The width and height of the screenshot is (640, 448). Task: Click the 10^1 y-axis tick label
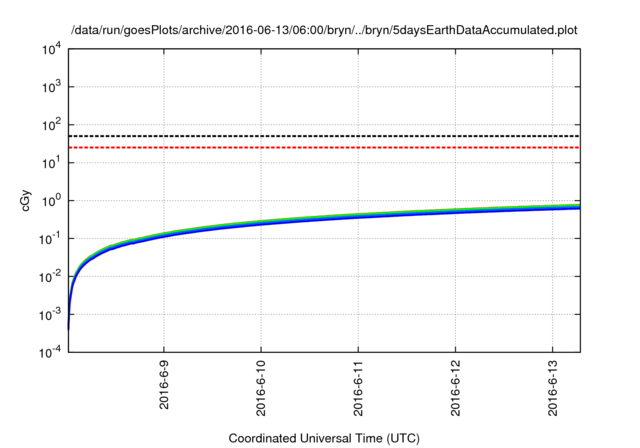[51, 163]
